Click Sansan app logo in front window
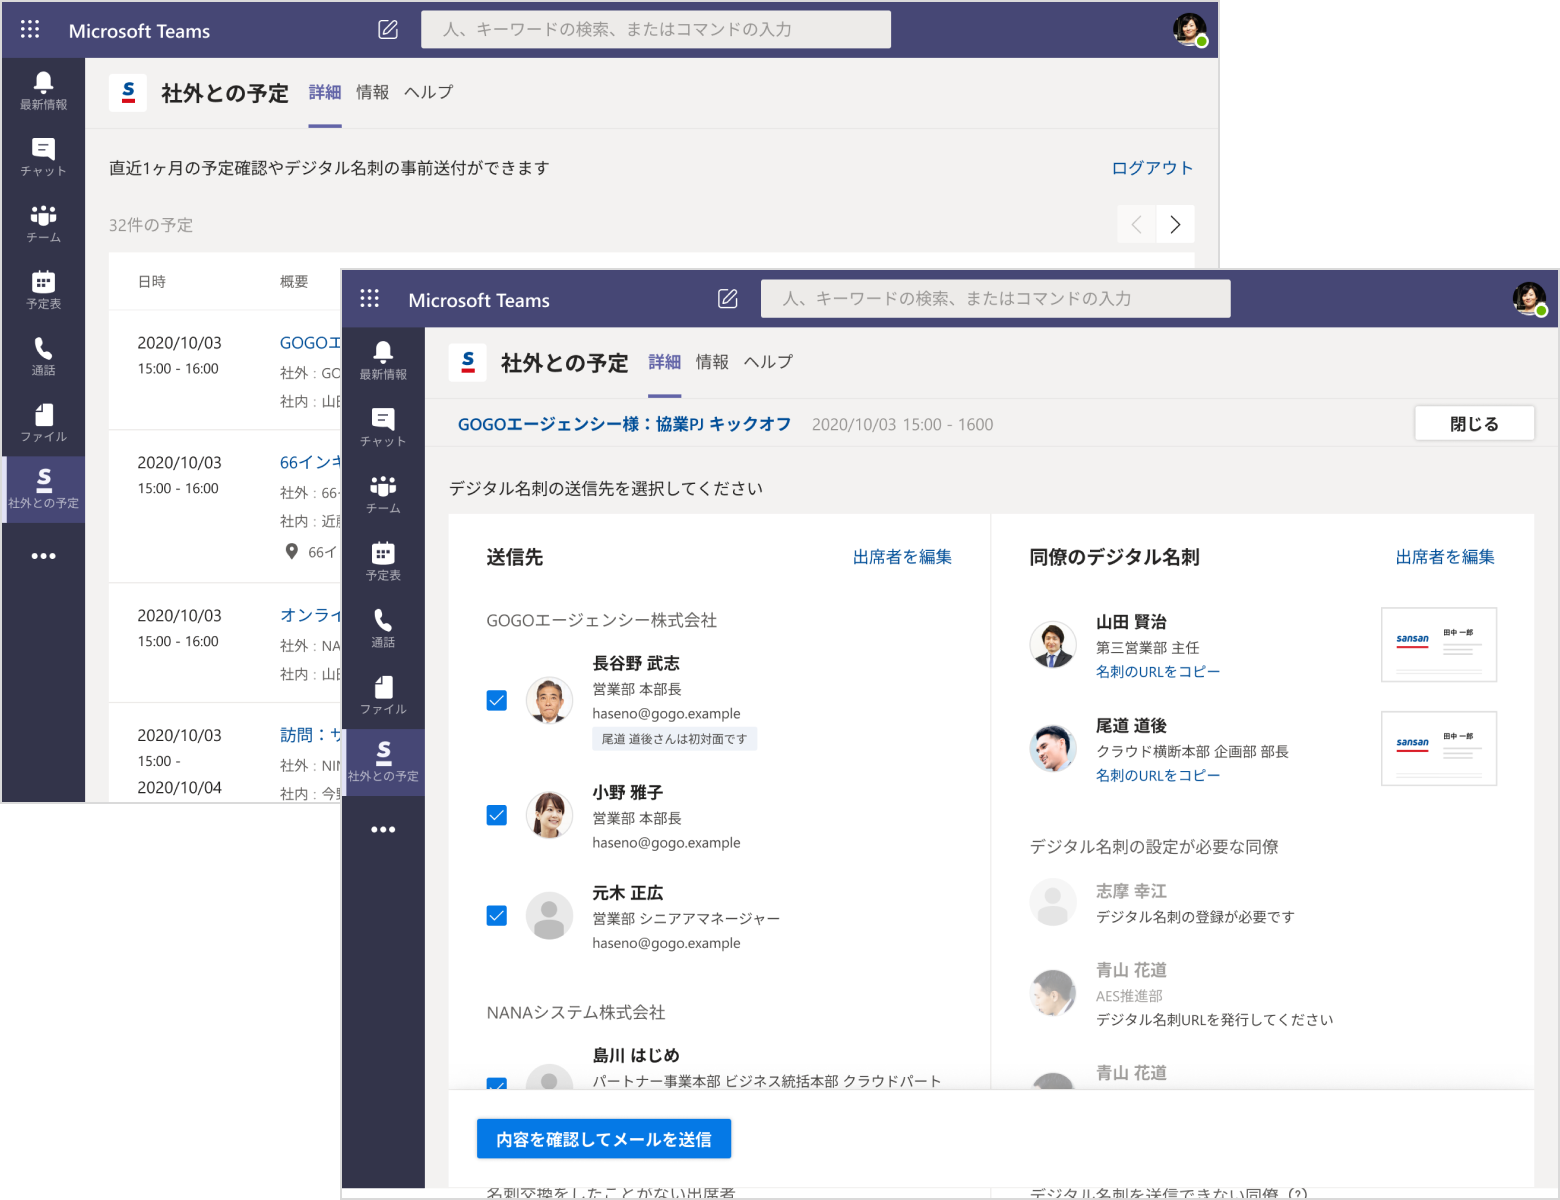Viewport: 1560px width, 1200px height. click(x=468, y=362)
